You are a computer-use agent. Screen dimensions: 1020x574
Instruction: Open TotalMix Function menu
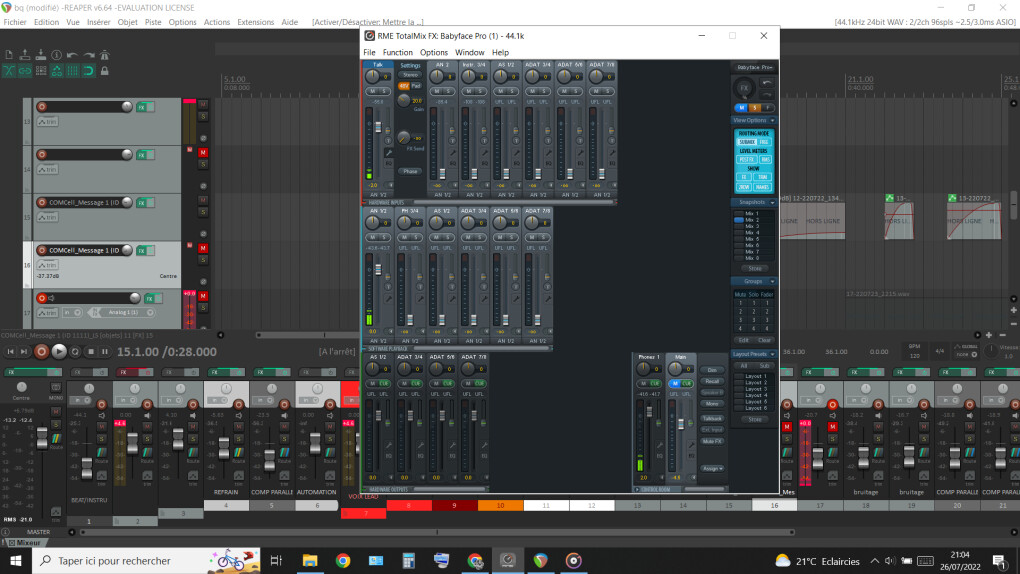(x=397, y=52)
